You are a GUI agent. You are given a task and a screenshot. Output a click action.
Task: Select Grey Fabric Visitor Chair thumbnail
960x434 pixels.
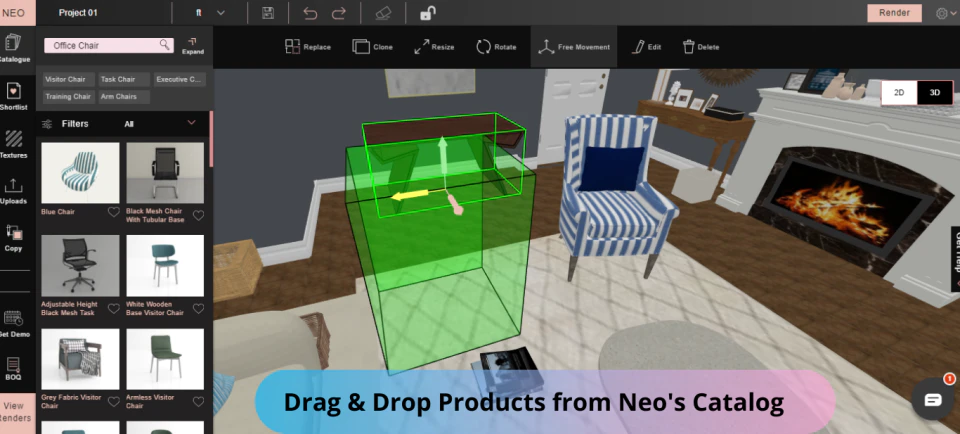pyautogui.click(x=80, y=359)
